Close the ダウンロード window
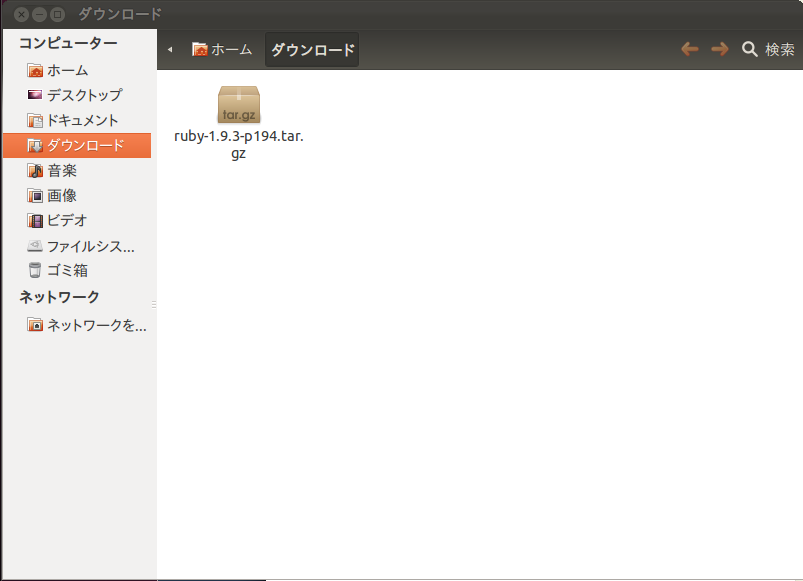This screenshot has width=803, height=581. pyautogui.click(x=21, y=14)
